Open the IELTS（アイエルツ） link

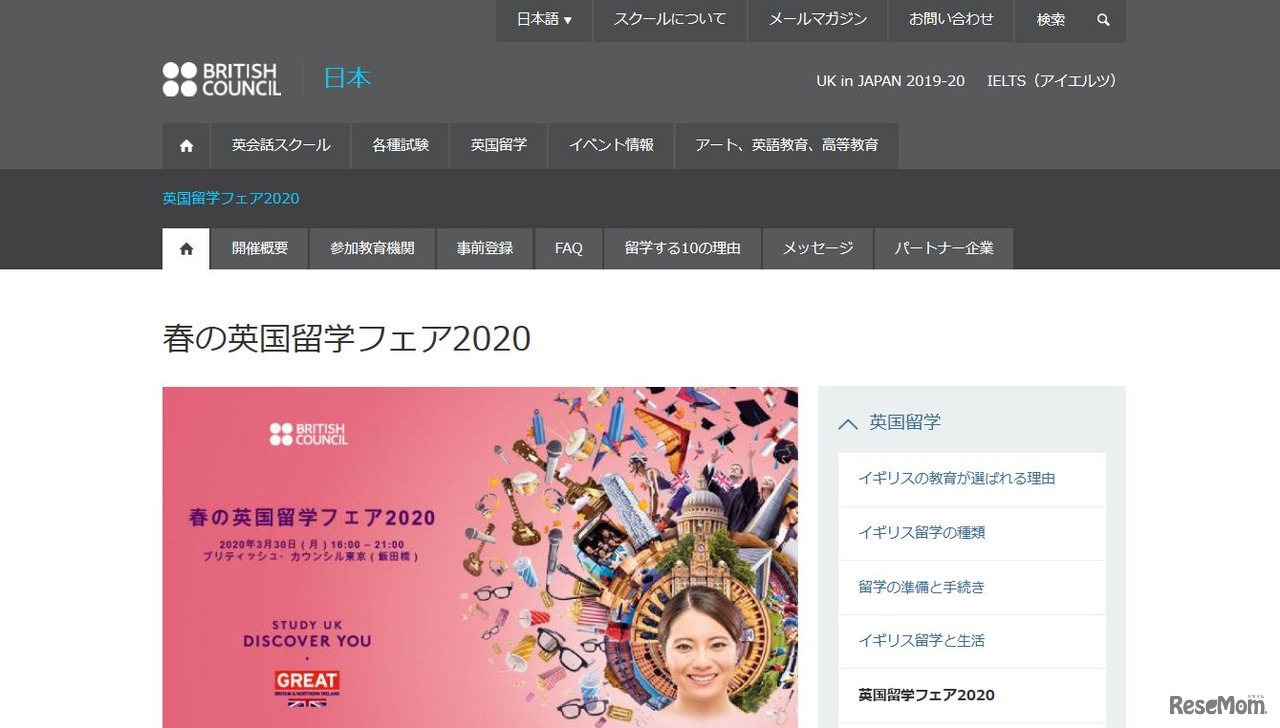[1052, 81]
